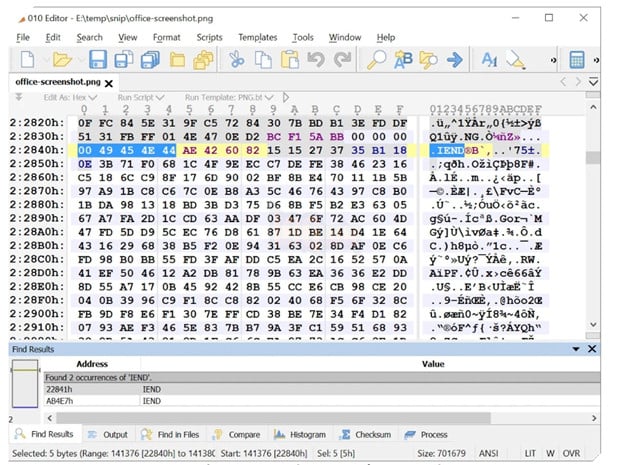
Task: Open the Tools menu
Action: [x=303, y=37]
